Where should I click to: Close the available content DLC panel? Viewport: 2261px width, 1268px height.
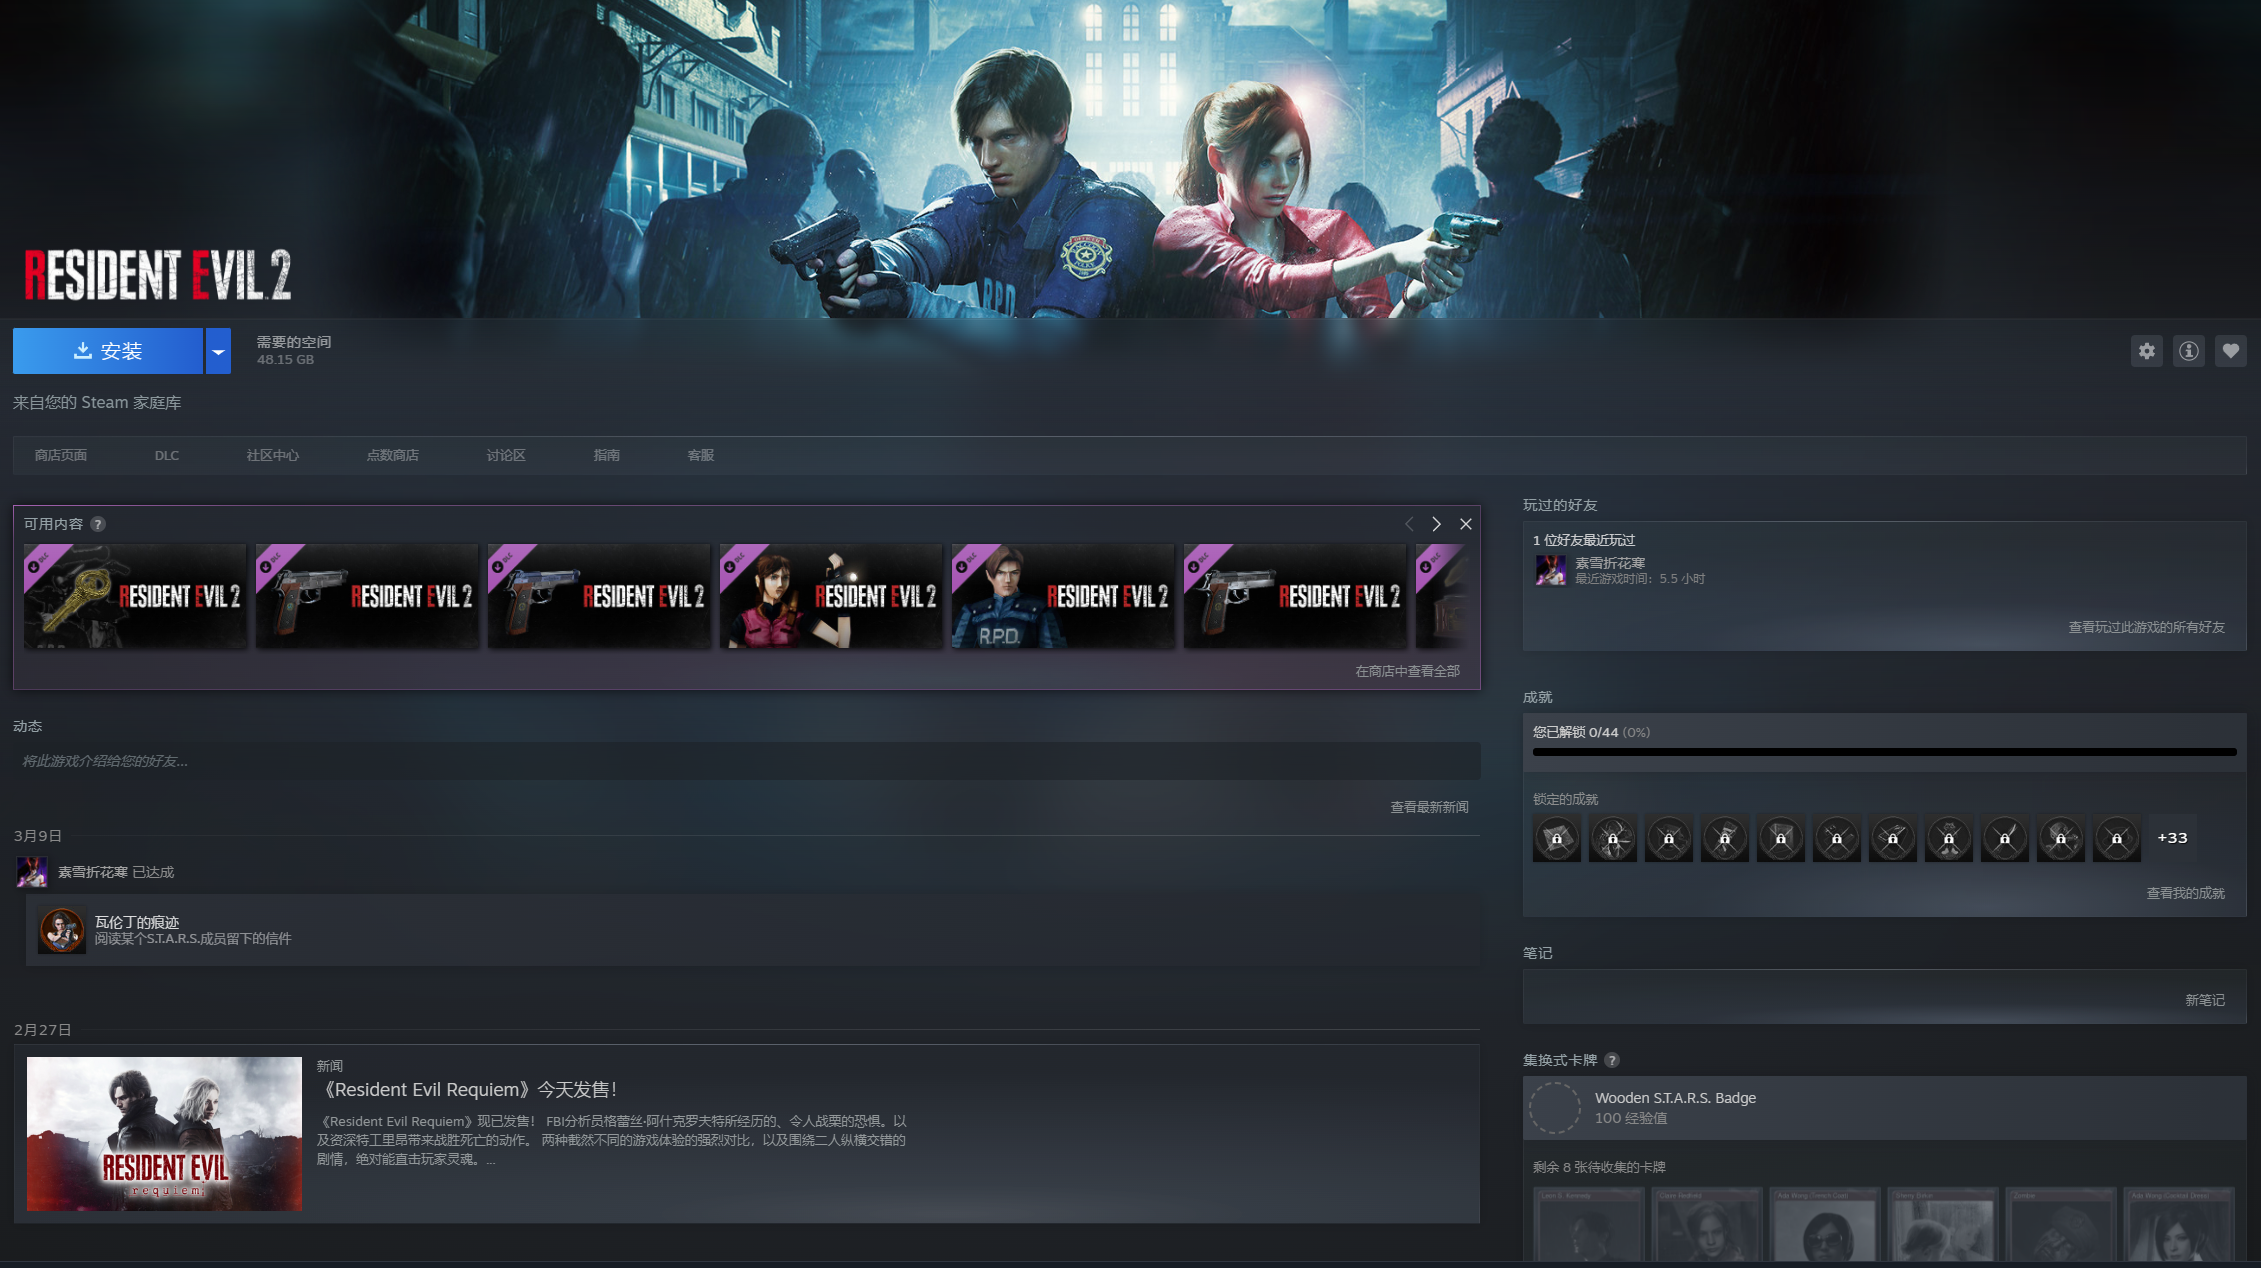coord(1465,524)
